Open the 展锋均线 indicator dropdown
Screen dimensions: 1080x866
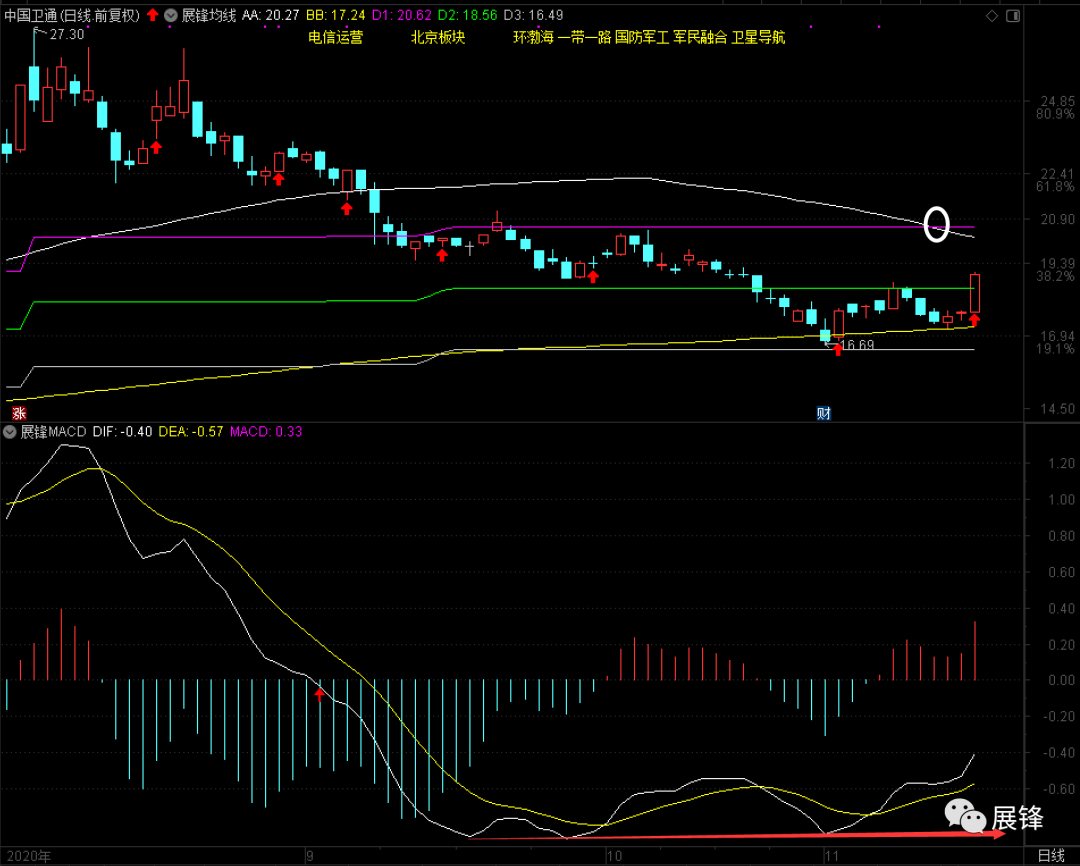pos(170,15)
